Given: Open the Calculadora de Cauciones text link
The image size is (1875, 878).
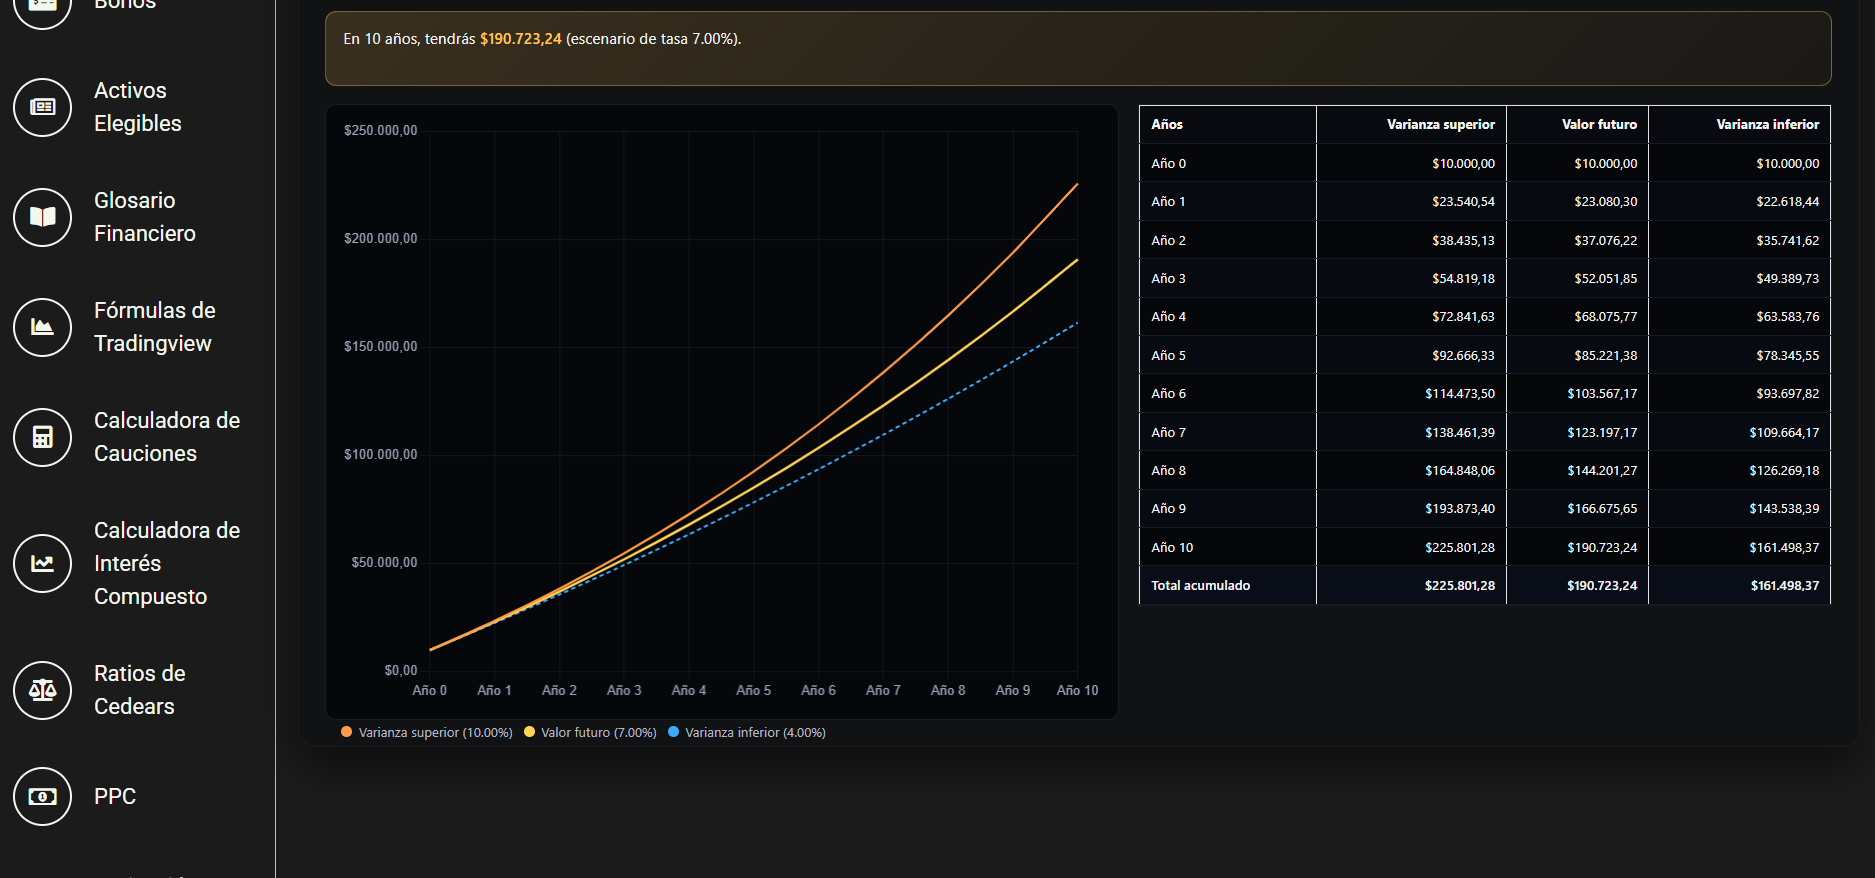Looking at the screenshot, I should (166, 437).
